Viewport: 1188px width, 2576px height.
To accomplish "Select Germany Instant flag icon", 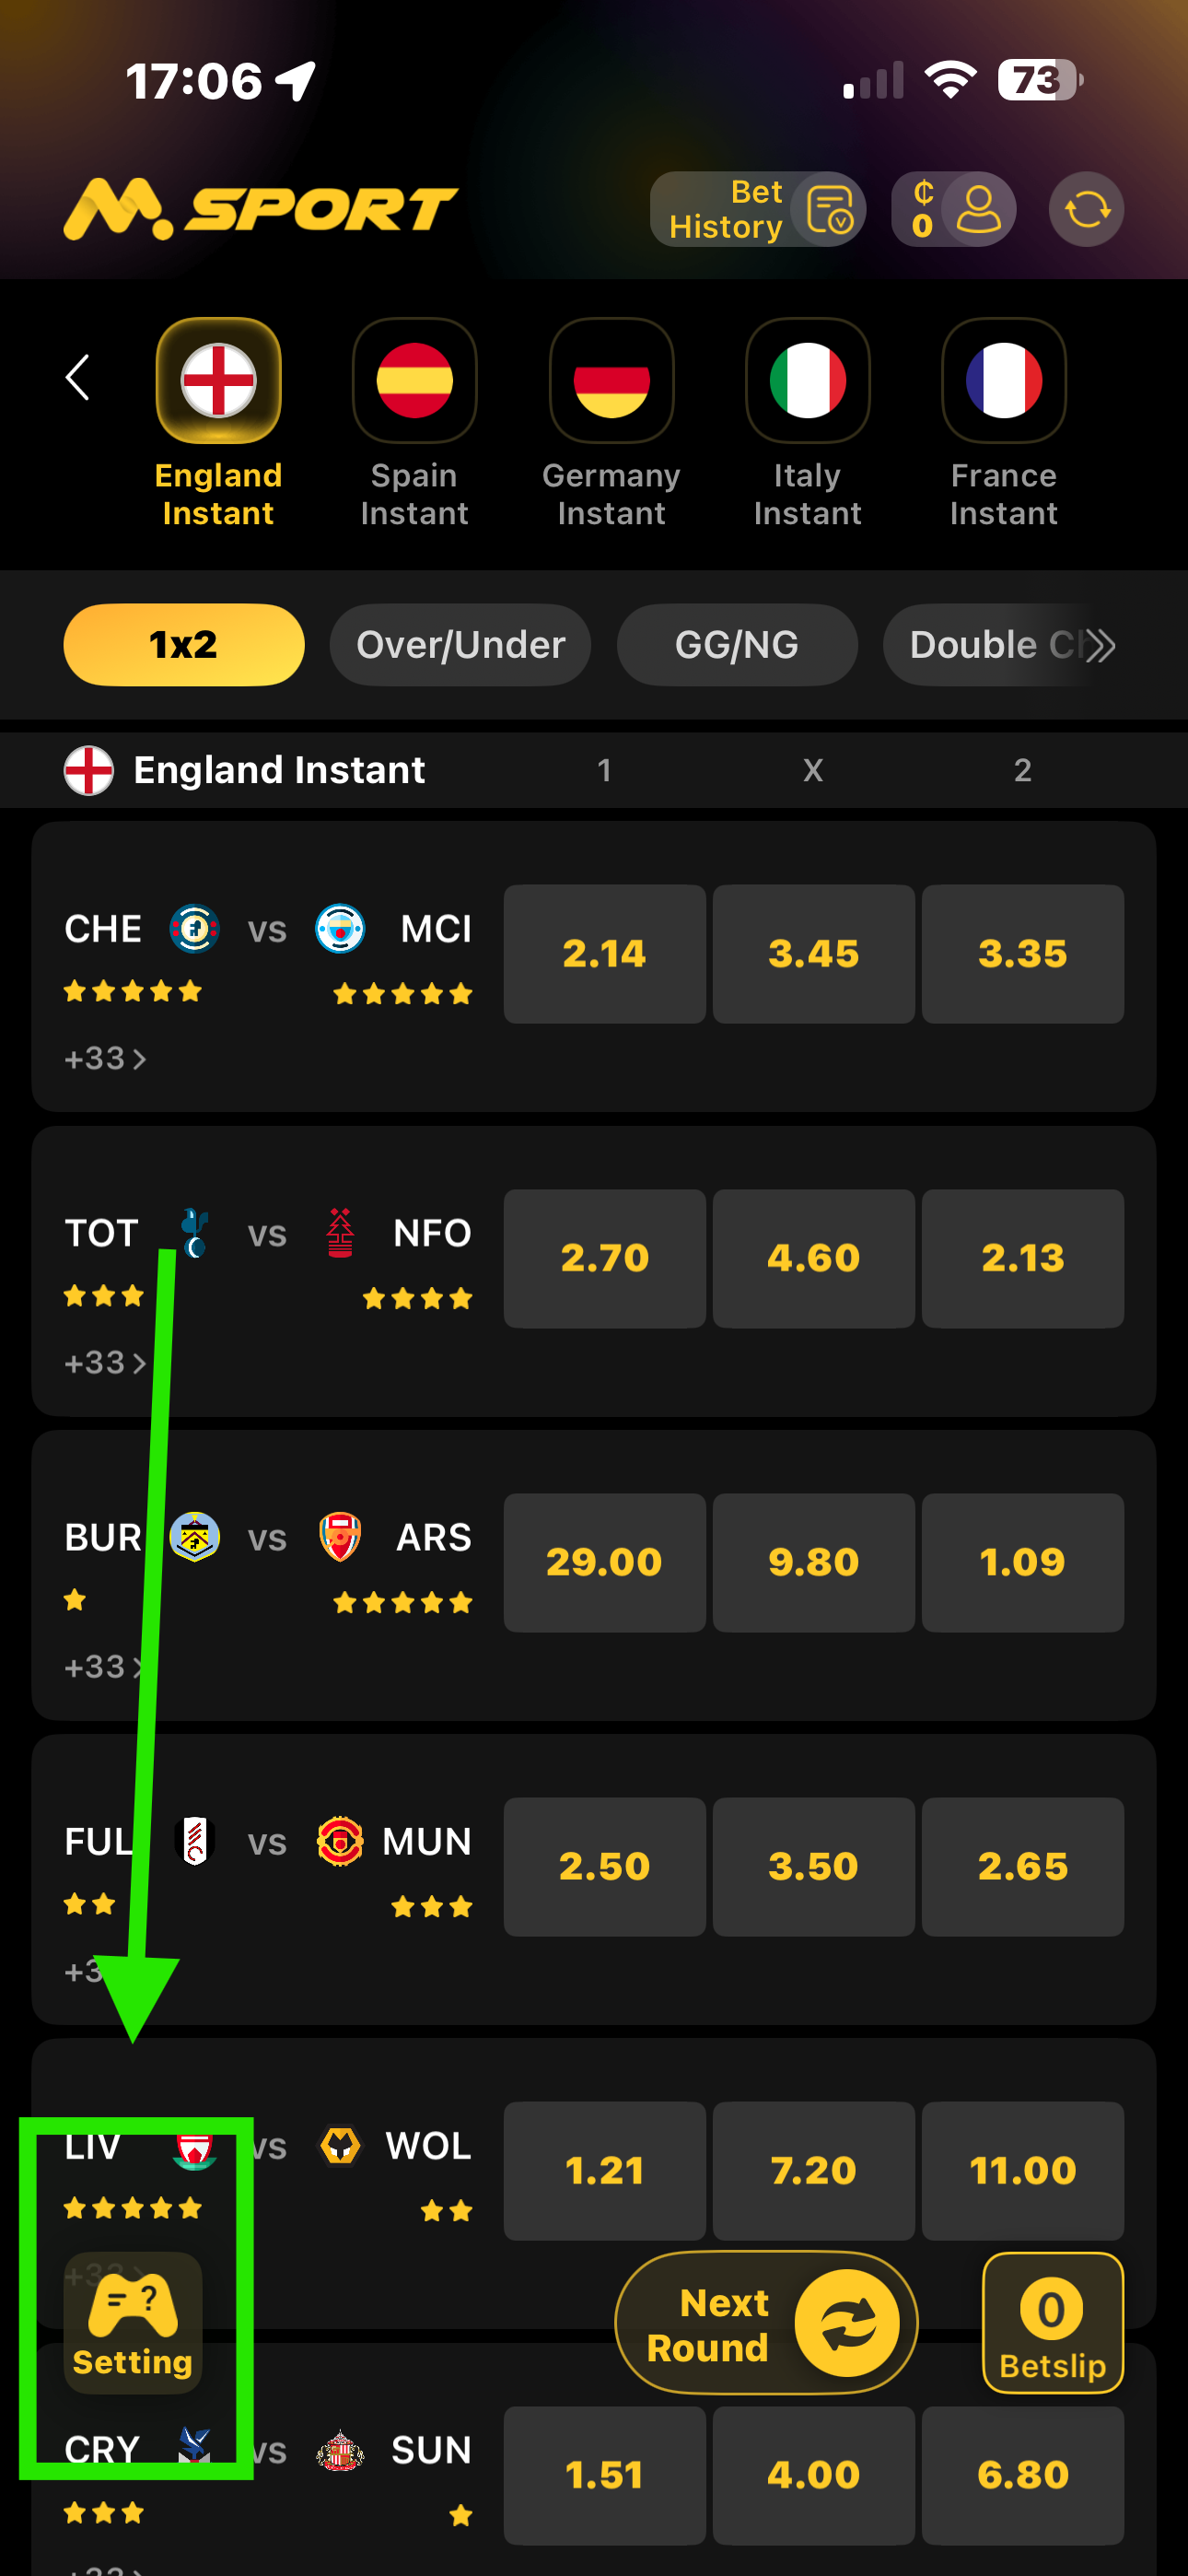I will (611, 381).
